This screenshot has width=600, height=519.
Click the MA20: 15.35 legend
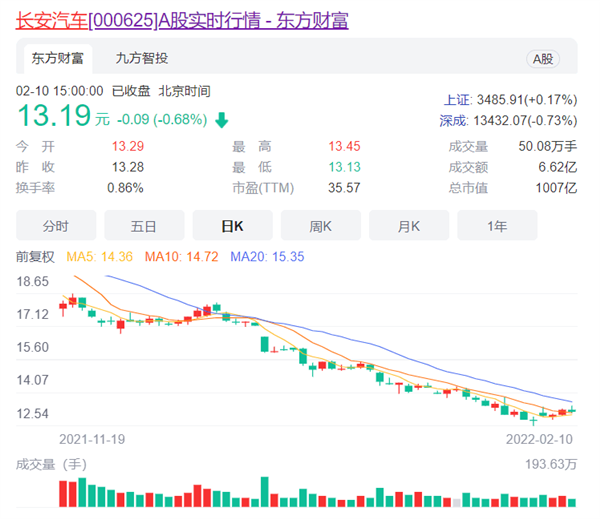(267, 256)
